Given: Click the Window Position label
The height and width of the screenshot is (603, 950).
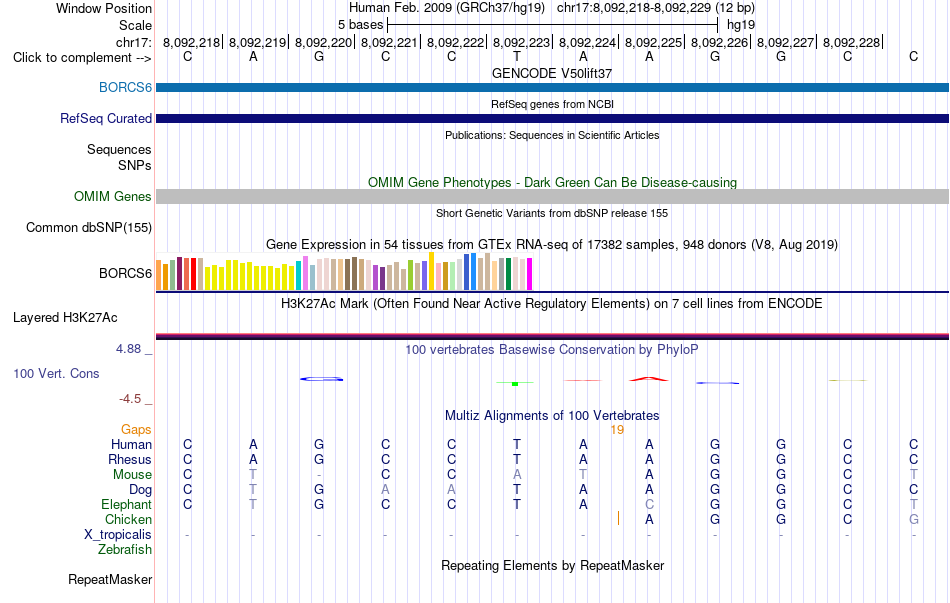Looking at the screenshot, I should coord(104,8).
